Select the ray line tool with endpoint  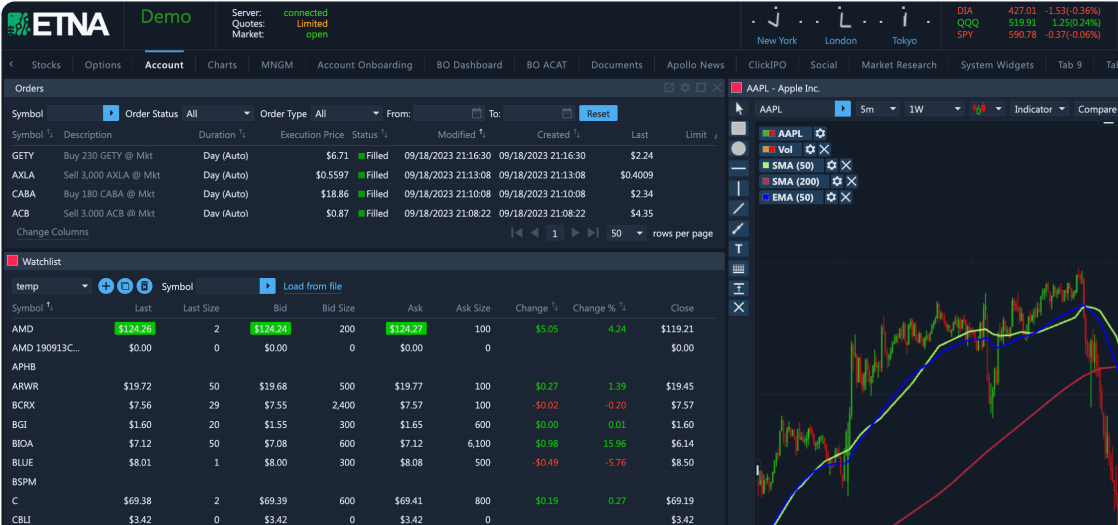click(739, 228)
